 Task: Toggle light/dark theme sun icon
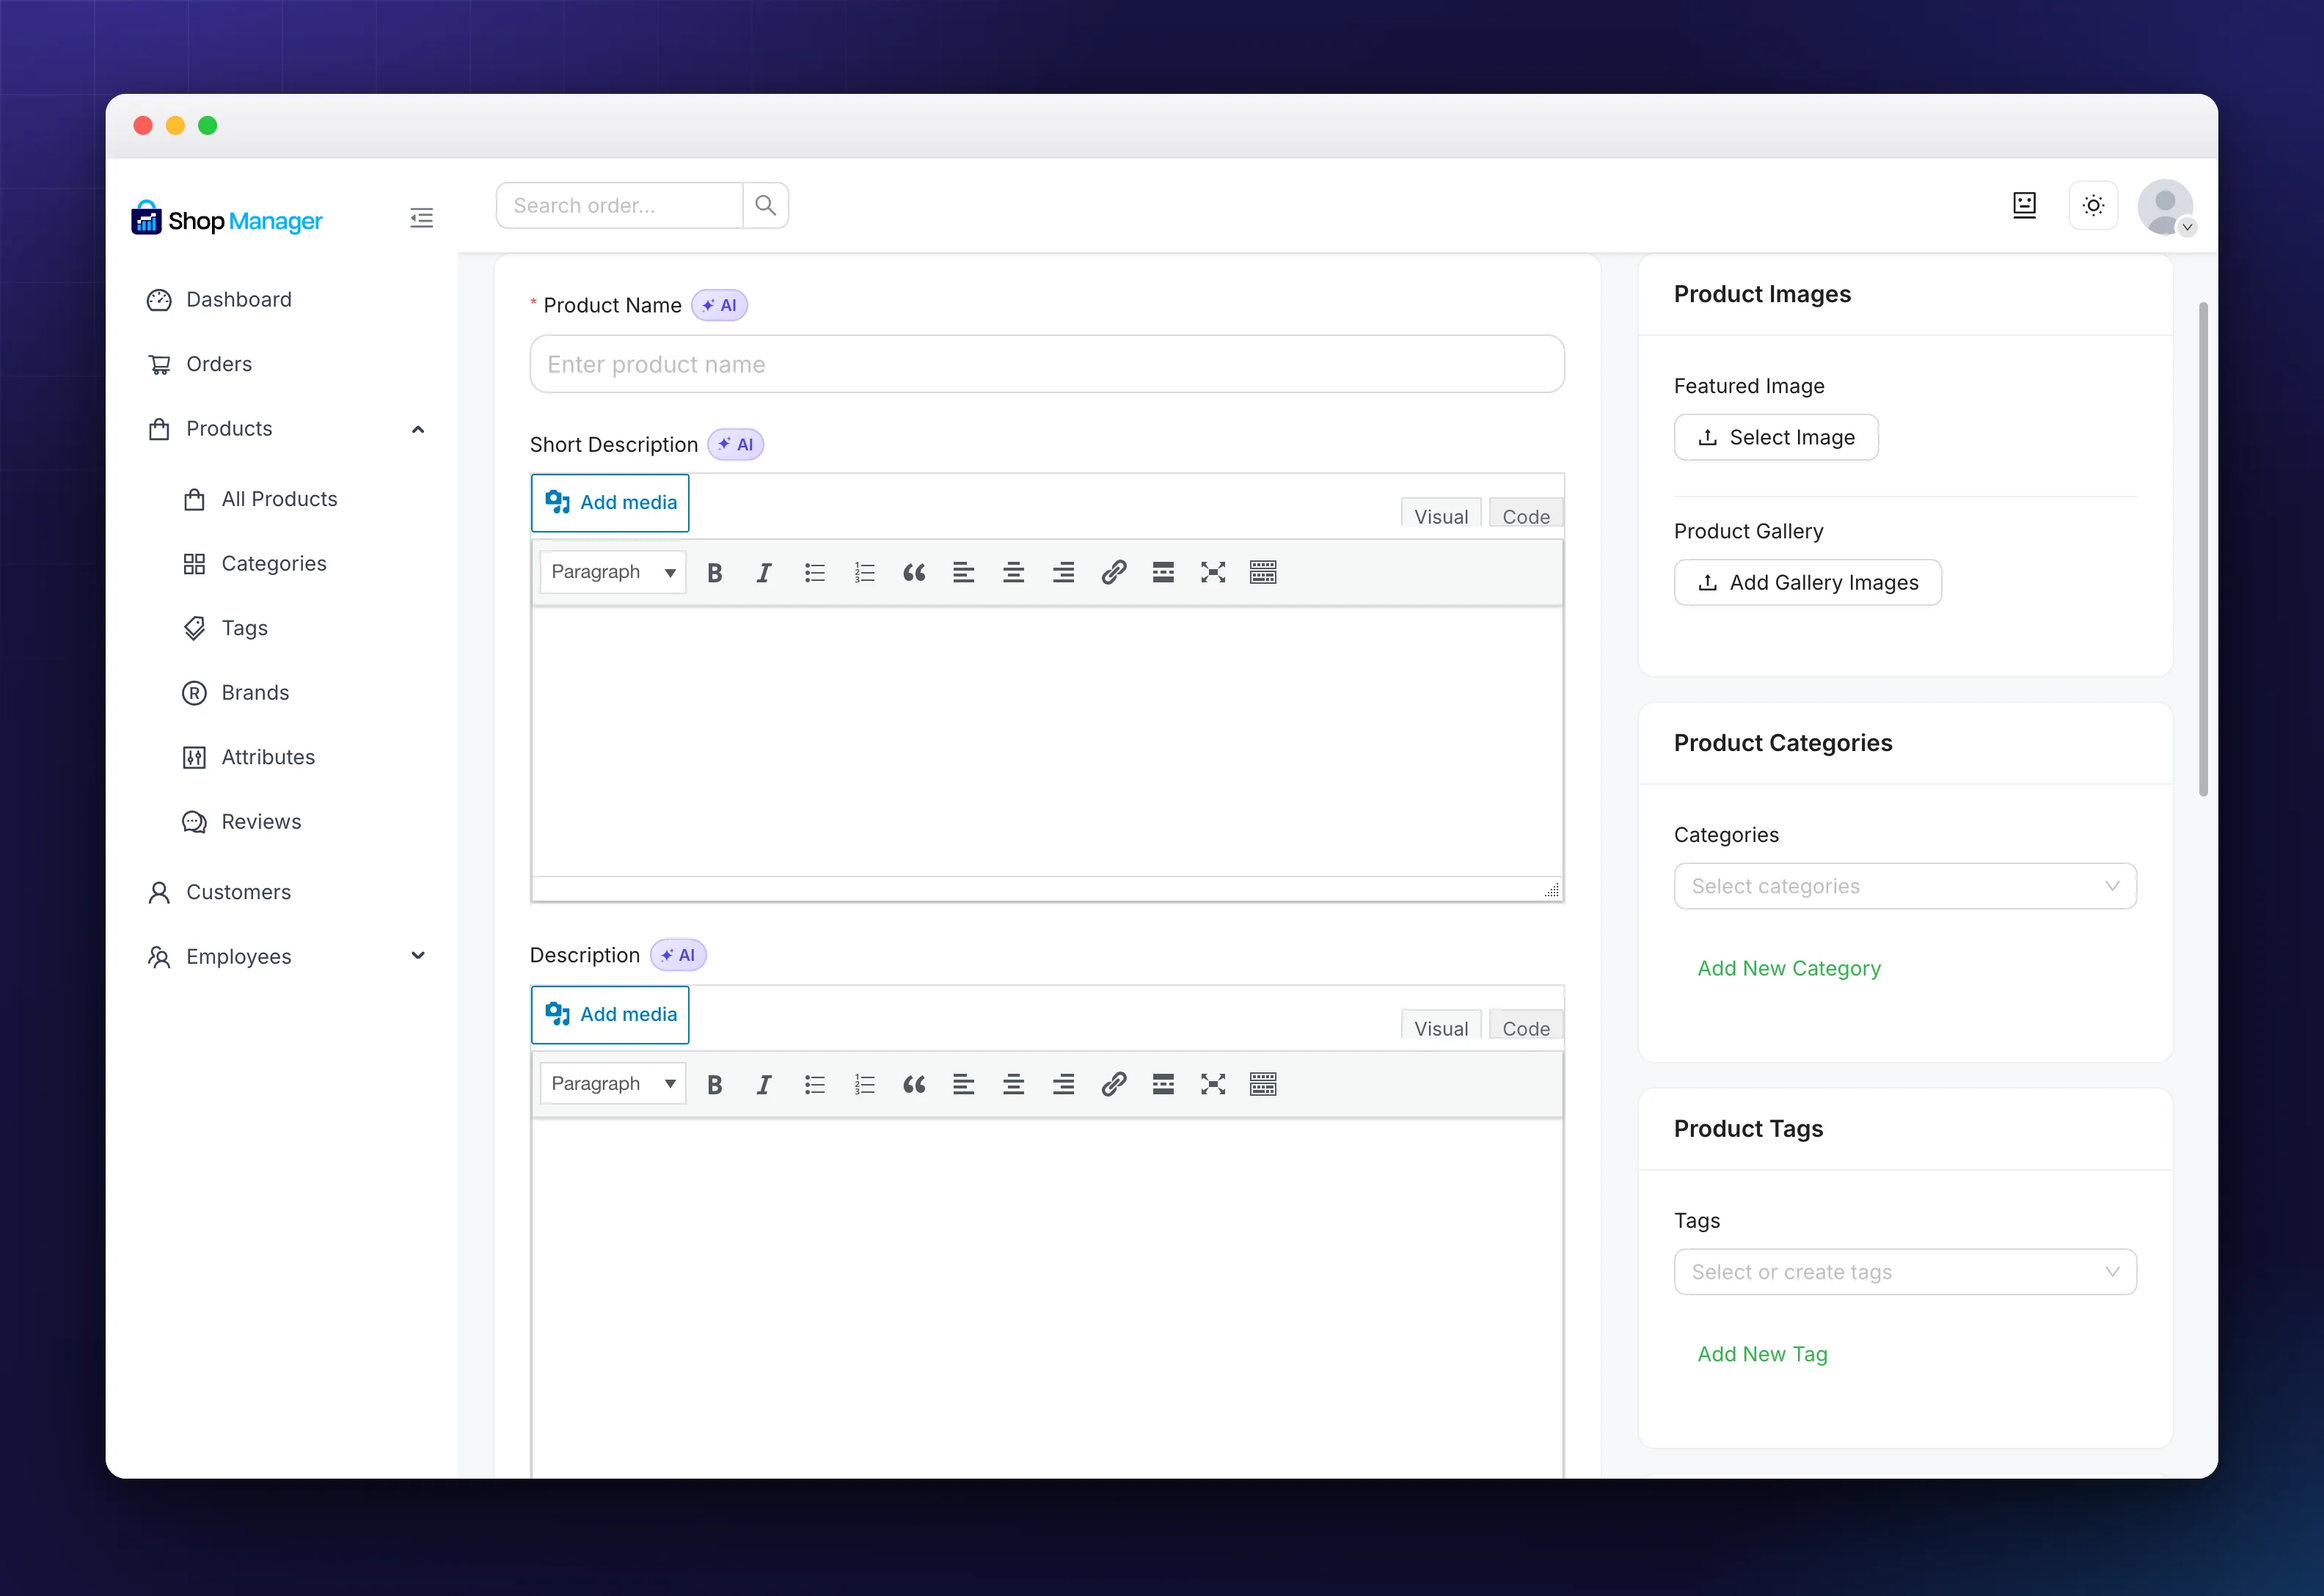(2093, 205)
